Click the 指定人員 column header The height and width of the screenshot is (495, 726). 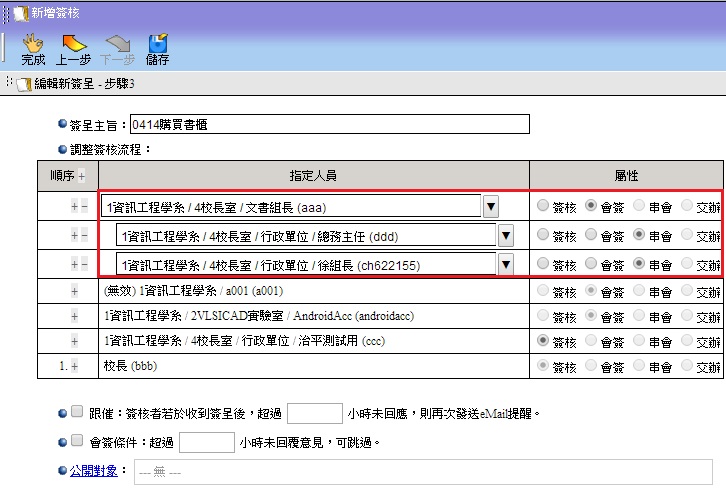tap(313, 175)
